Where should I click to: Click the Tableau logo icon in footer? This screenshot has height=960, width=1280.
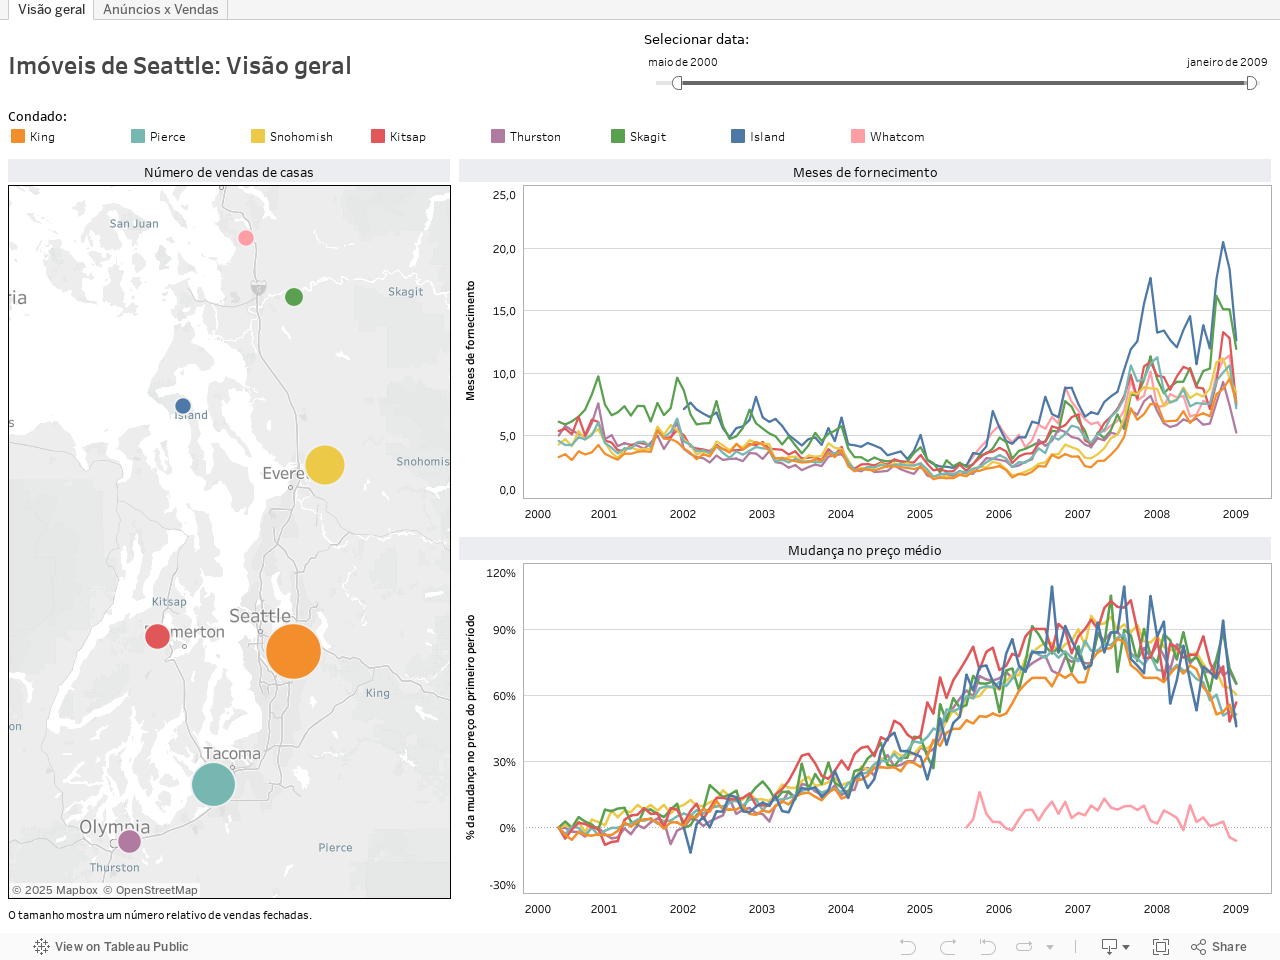[x=41, y=947]
